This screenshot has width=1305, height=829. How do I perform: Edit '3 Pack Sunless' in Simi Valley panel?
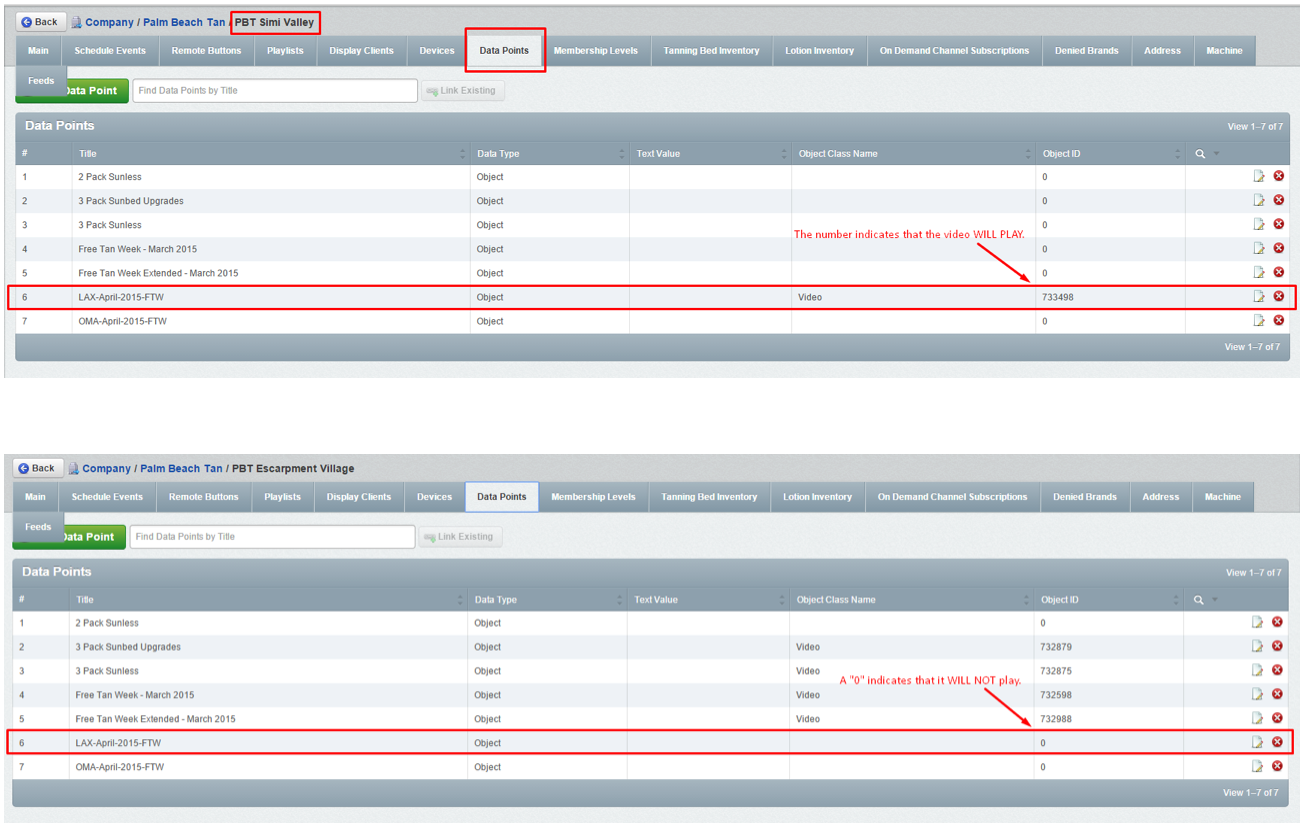pyautogui.click(x=1259, y=224)
